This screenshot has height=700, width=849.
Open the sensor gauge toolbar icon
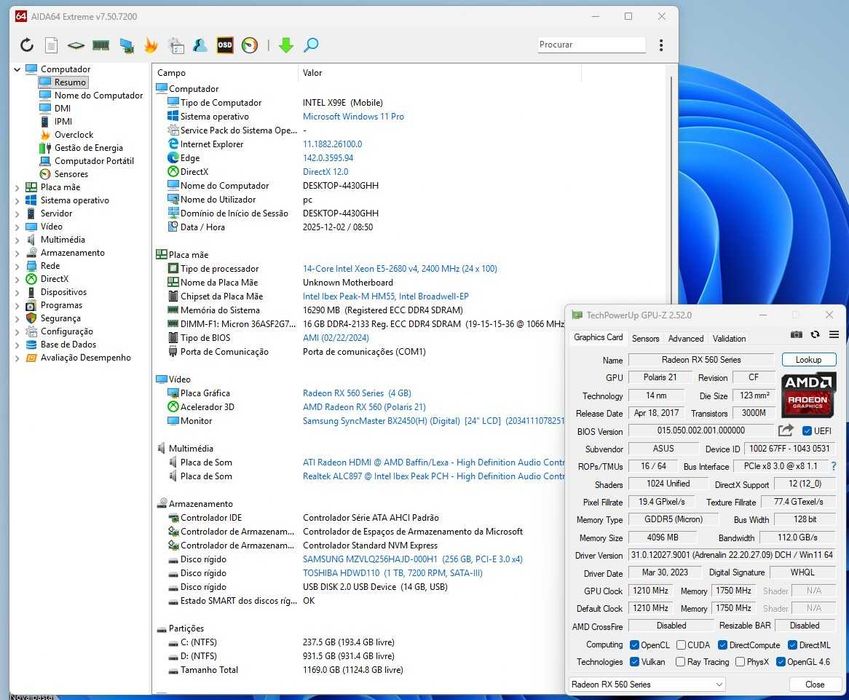click(x=250, y=45)
